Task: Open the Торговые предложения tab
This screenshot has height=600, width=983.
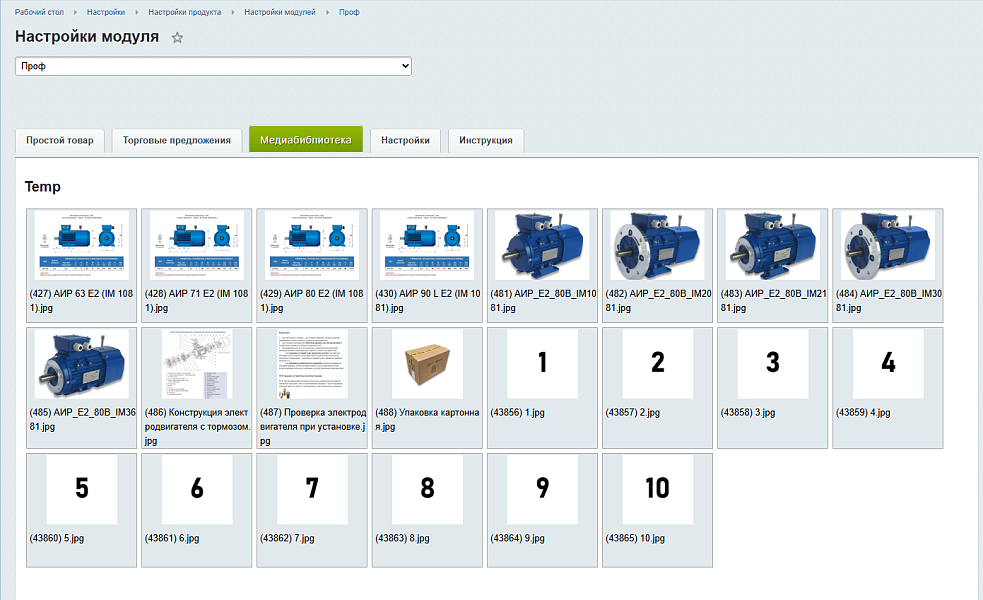Action: tap(176, 140)
